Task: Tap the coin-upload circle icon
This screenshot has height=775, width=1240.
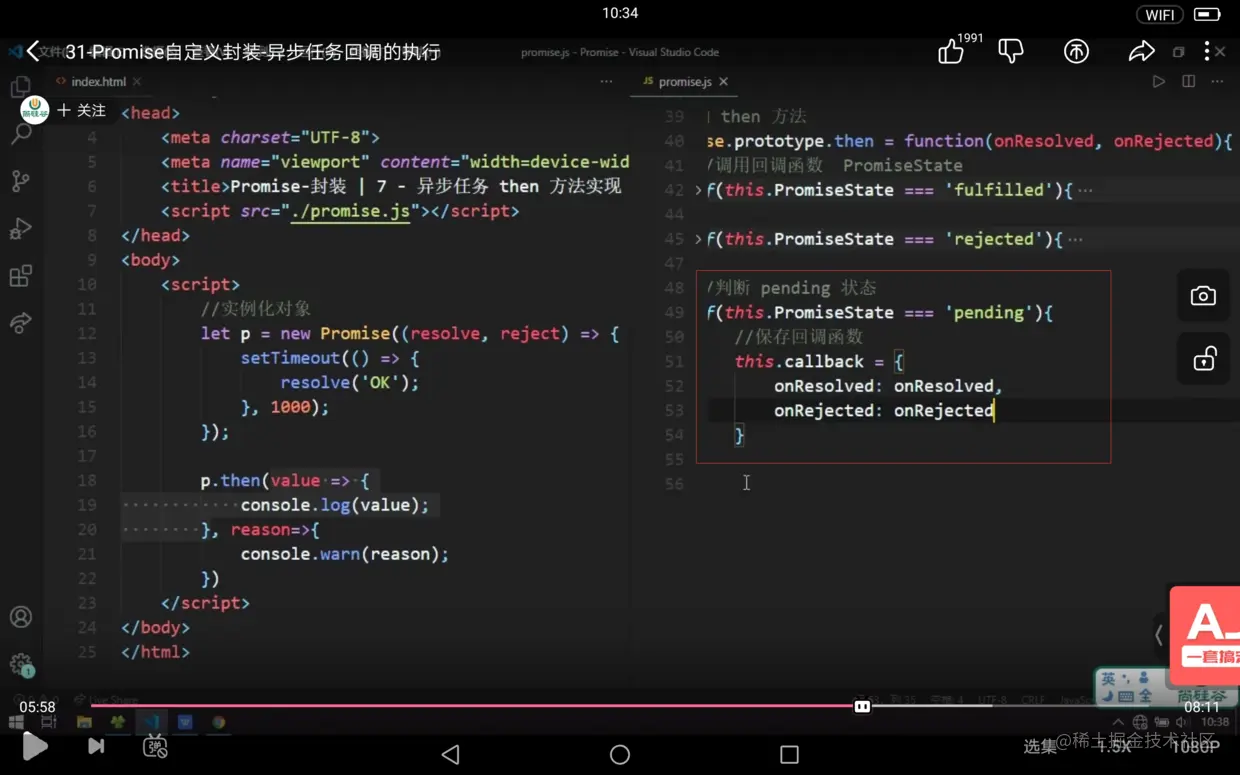Action: click(1076, 51)
